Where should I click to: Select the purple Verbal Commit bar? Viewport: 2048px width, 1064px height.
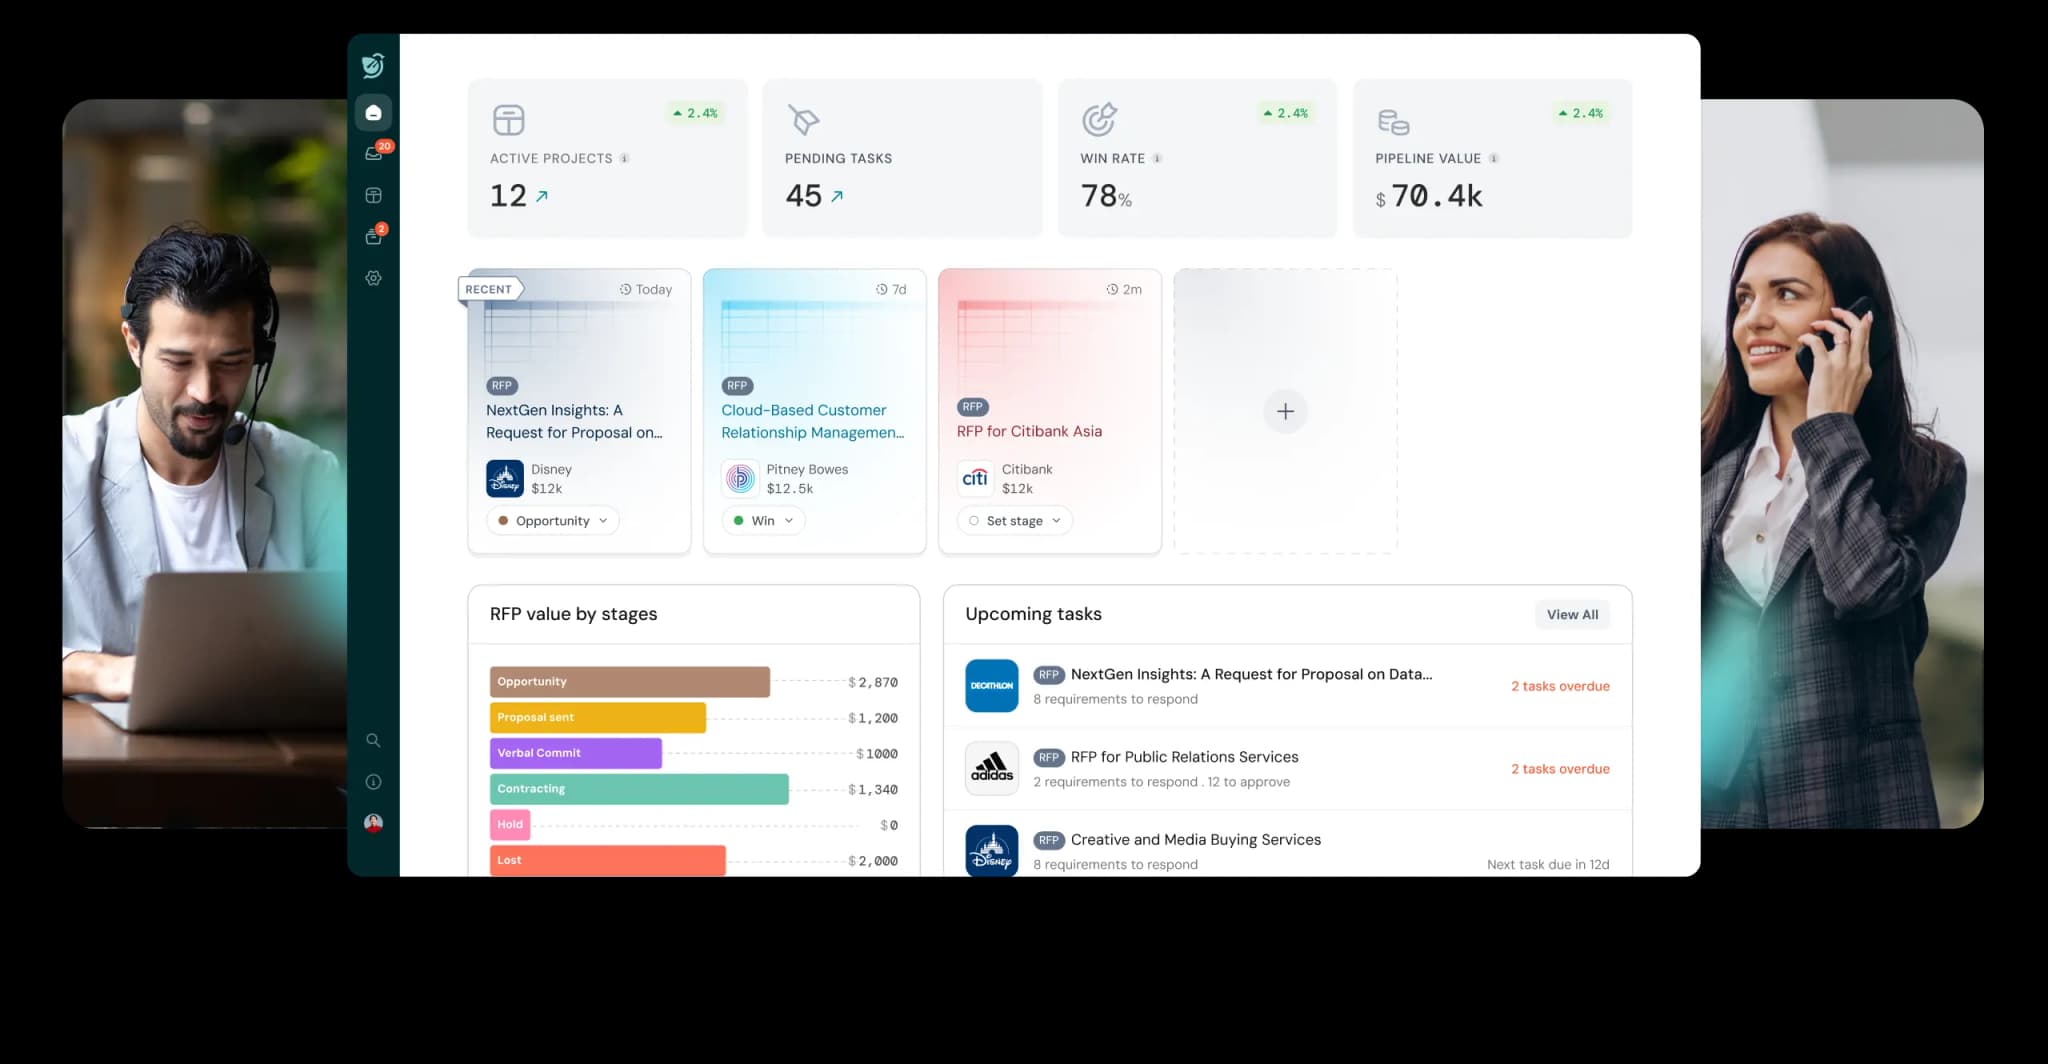tap(575, 753)
